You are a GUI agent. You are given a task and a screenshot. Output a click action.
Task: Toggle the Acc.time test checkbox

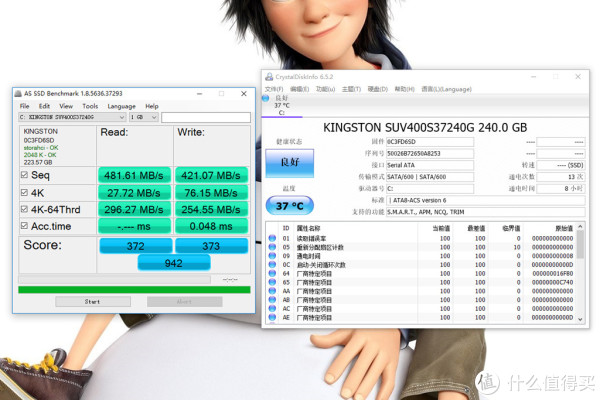(x=24, y=226)
